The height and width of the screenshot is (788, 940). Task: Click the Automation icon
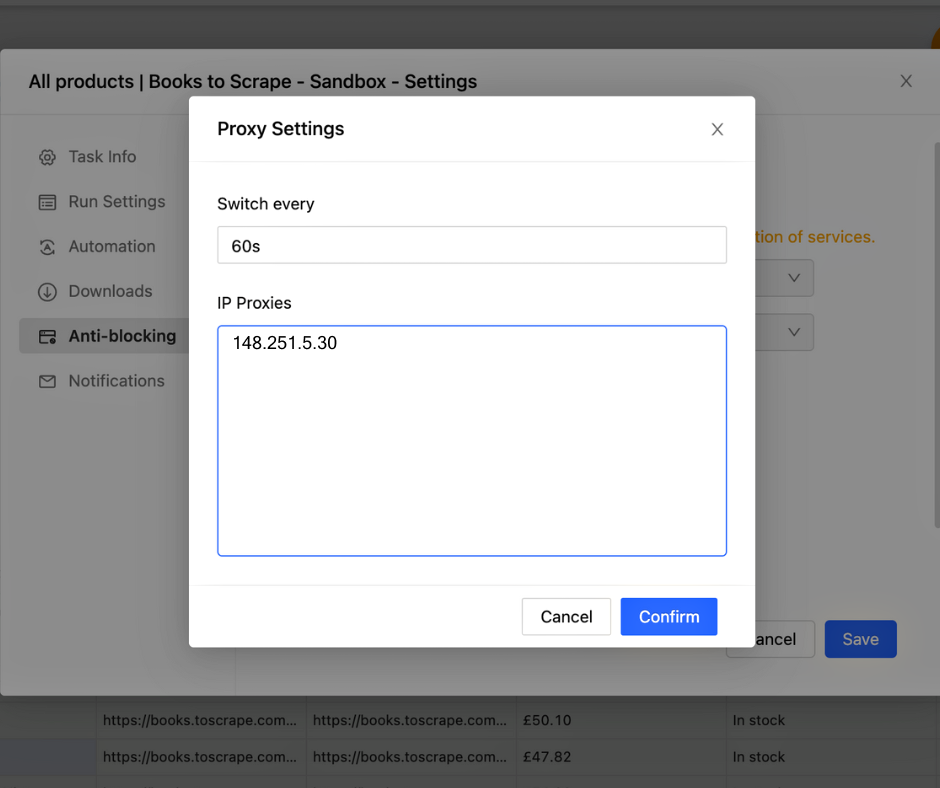(46, 246)
